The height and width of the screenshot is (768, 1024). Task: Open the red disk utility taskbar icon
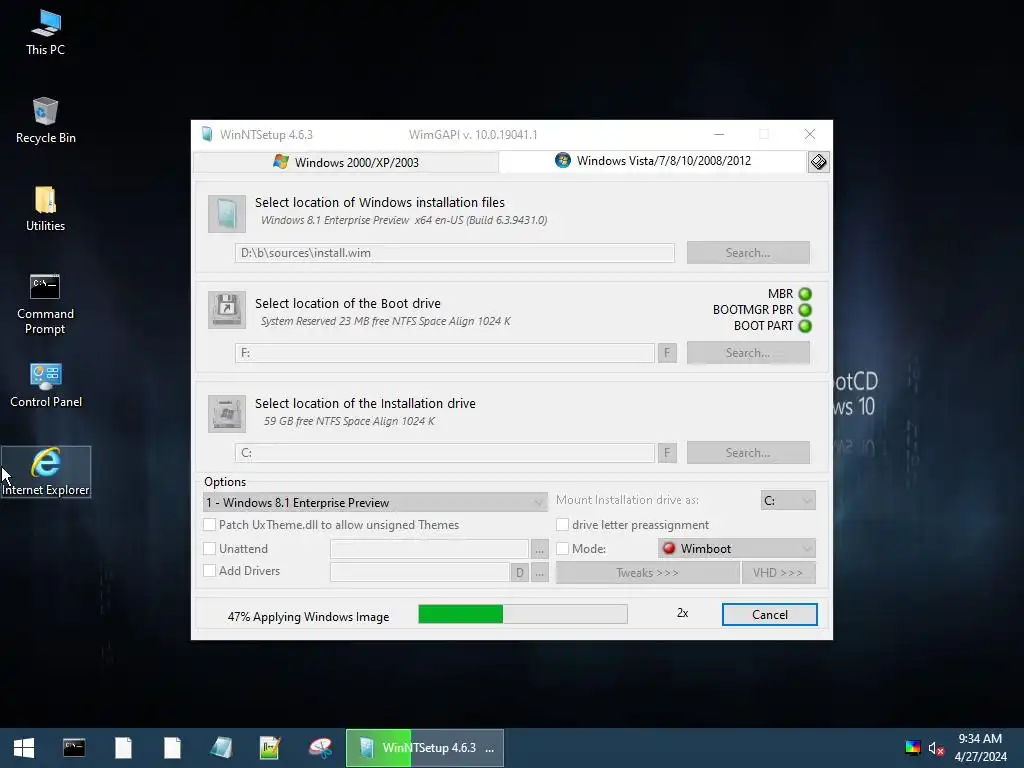pos(319,748)
